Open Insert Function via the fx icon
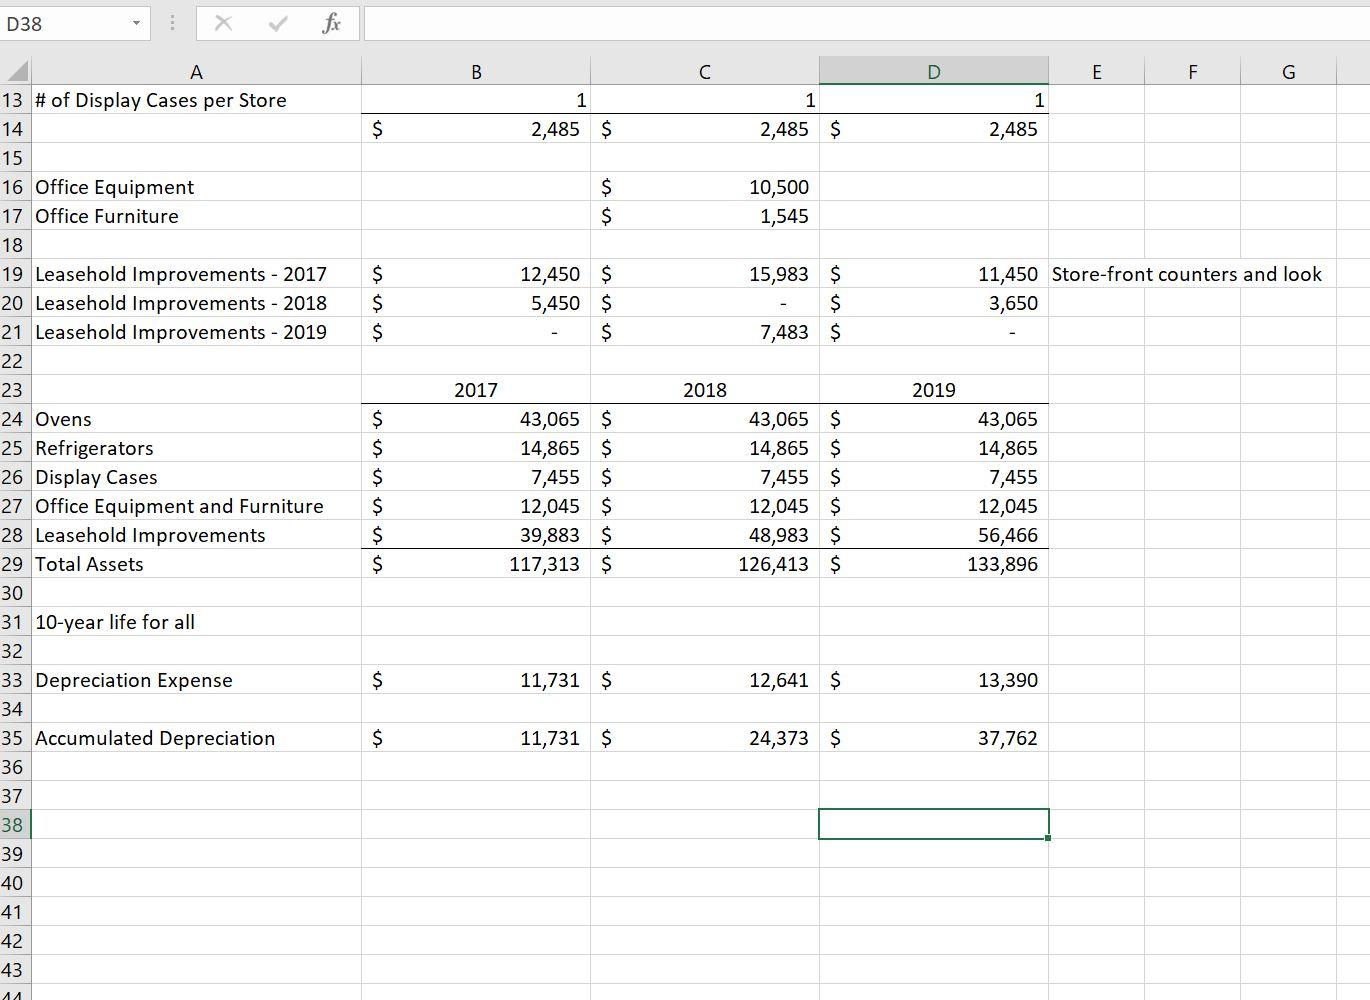Viewport: 1370px width, 1000px height. pos(331,24)
